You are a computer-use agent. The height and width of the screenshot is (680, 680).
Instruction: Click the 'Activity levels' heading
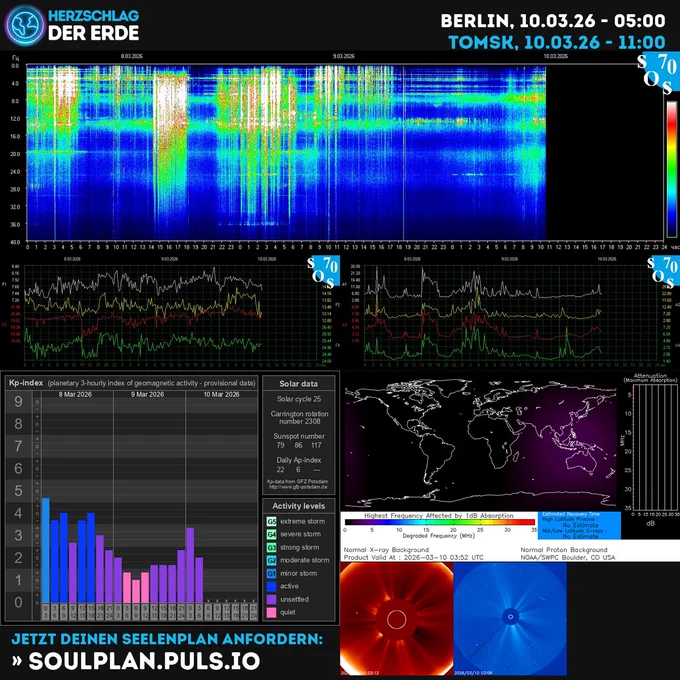(x=298, y=506)
